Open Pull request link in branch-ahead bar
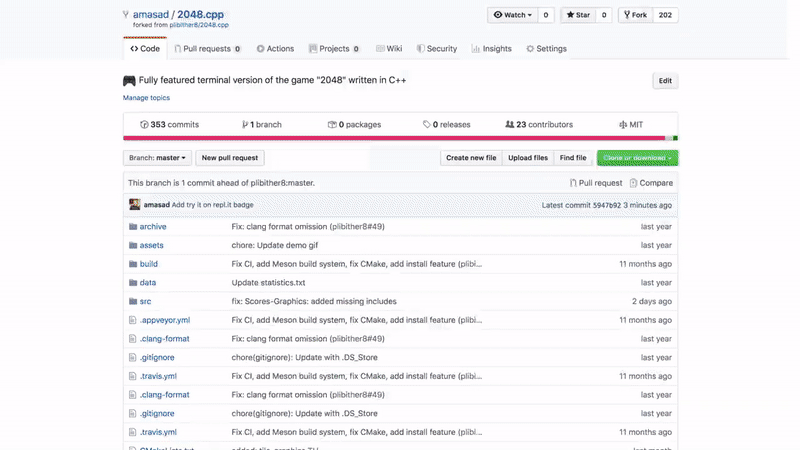This screenshot has width=800, height=450. click(596, 183)
